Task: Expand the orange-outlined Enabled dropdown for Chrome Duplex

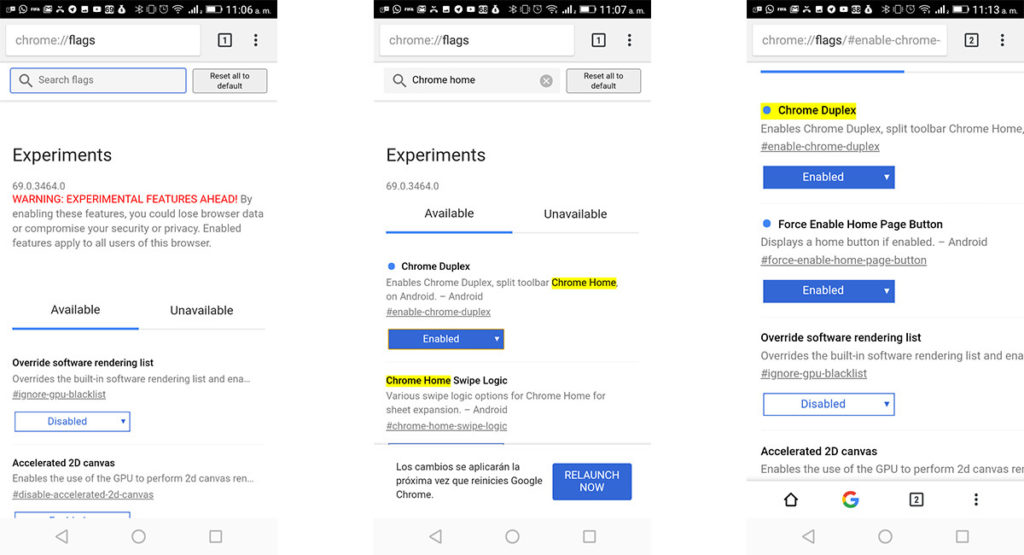Action: (446, 339)
